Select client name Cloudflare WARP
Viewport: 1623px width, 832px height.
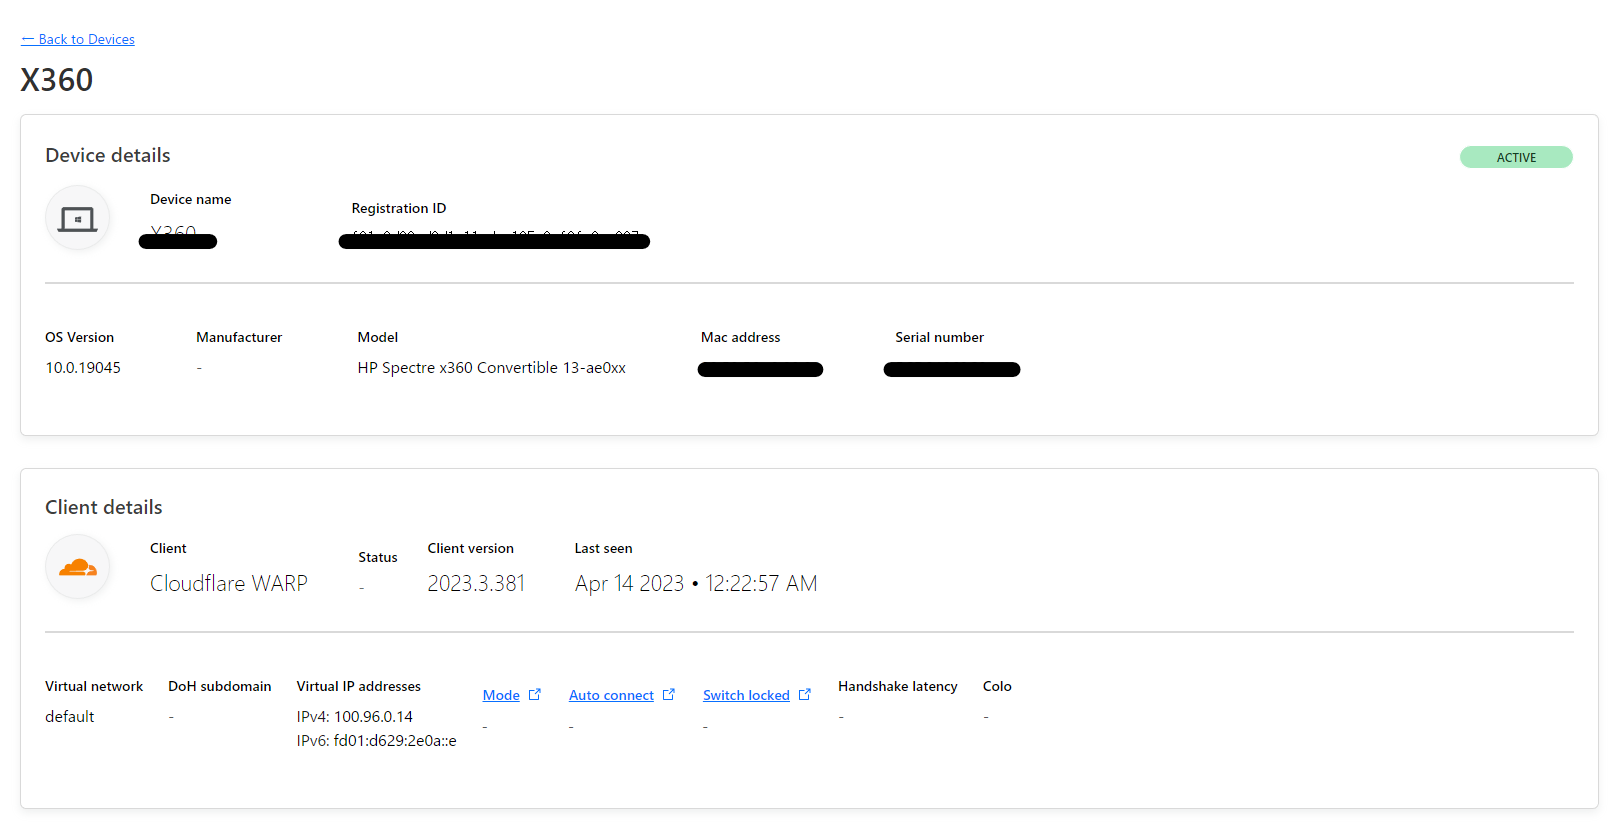[229, 583]
